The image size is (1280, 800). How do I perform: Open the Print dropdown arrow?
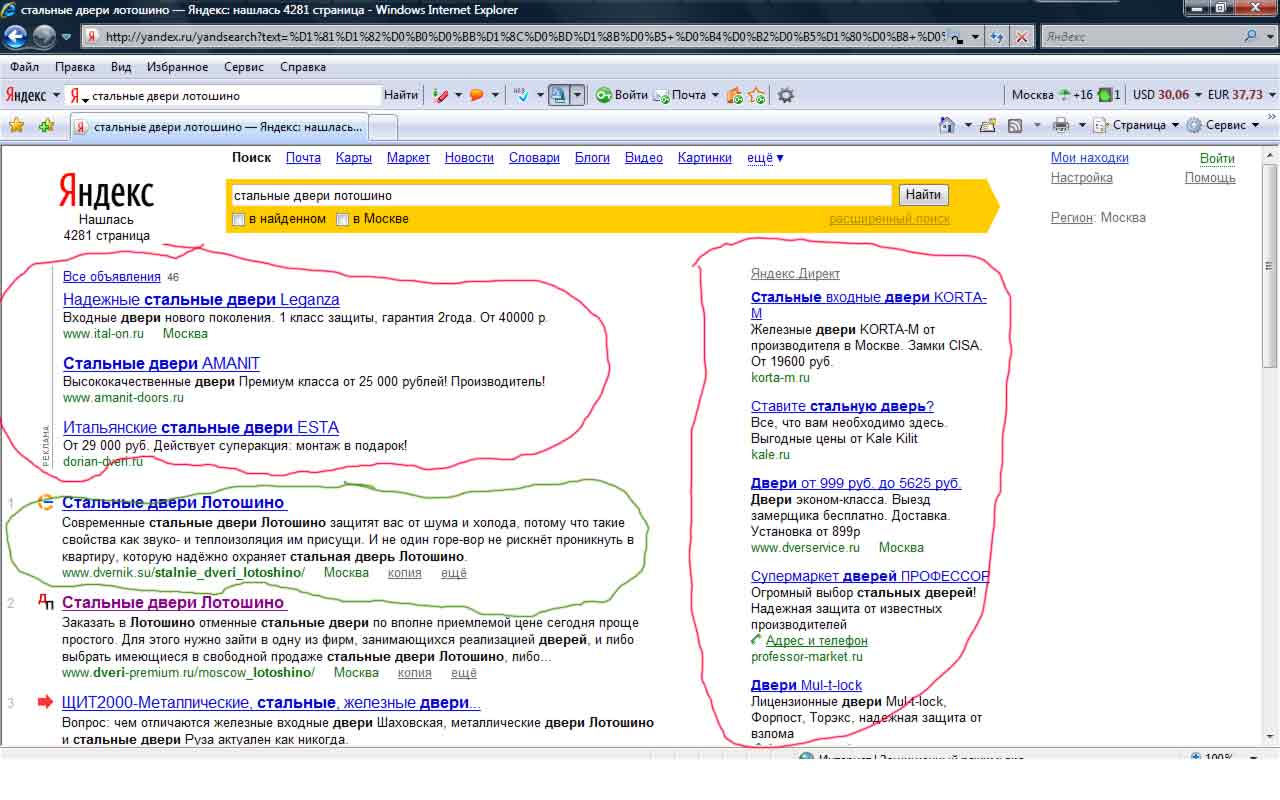pyautogui.click(x=1081, y=125)
